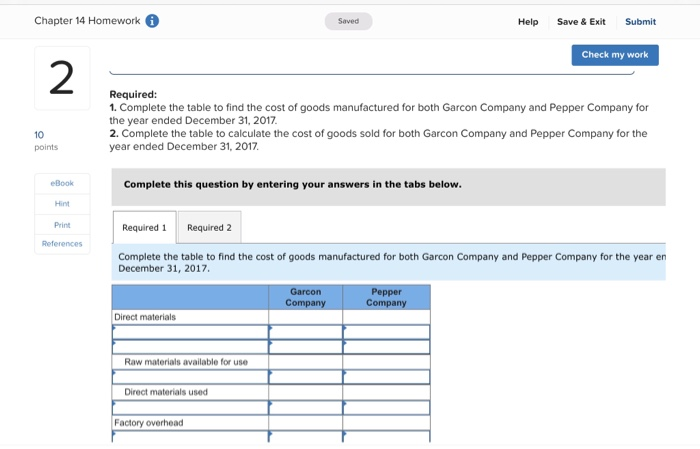Click the Raw materials available for use label

pos(186,362)
